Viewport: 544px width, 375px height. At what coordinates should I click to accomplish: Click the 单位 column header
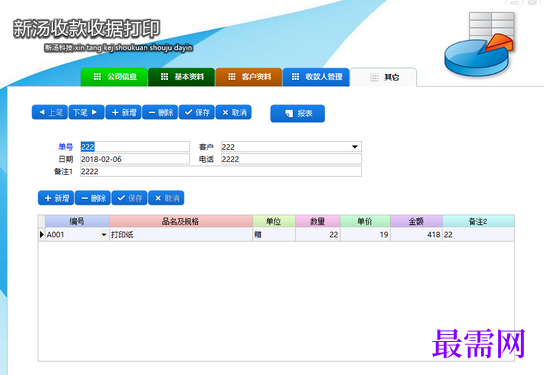coord(274,221)
